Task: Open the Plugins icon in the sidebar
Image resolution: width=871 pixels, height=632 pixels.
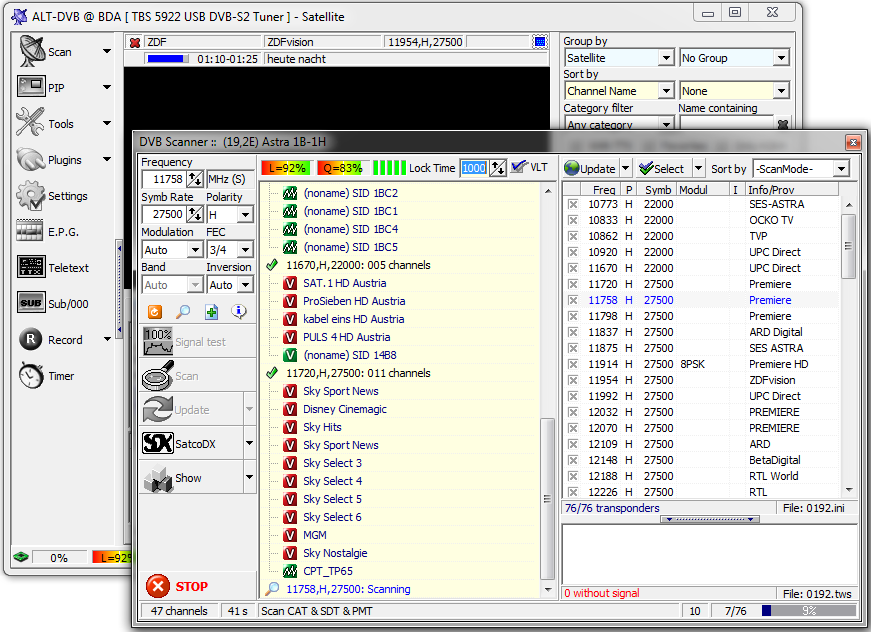Action: click(30, 160)
